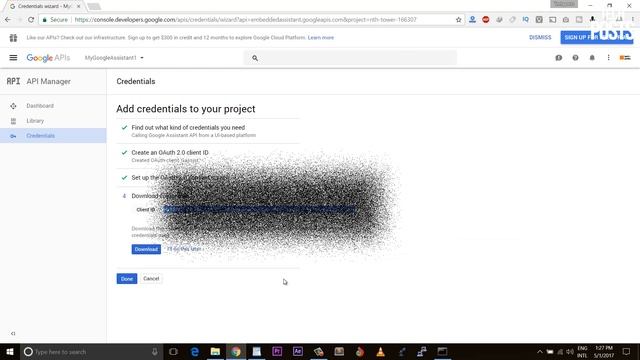Select the Credentials wizard browser tab

pos(43,6)
